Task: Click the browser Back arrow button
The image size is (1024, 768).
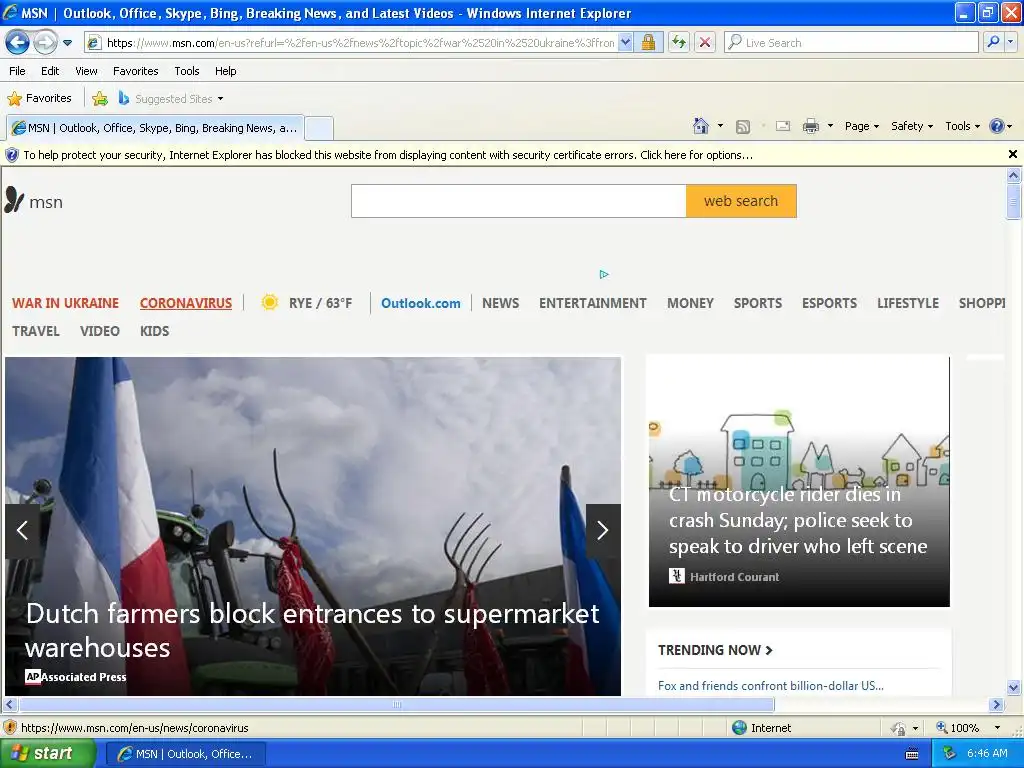Action: point(18,43)
